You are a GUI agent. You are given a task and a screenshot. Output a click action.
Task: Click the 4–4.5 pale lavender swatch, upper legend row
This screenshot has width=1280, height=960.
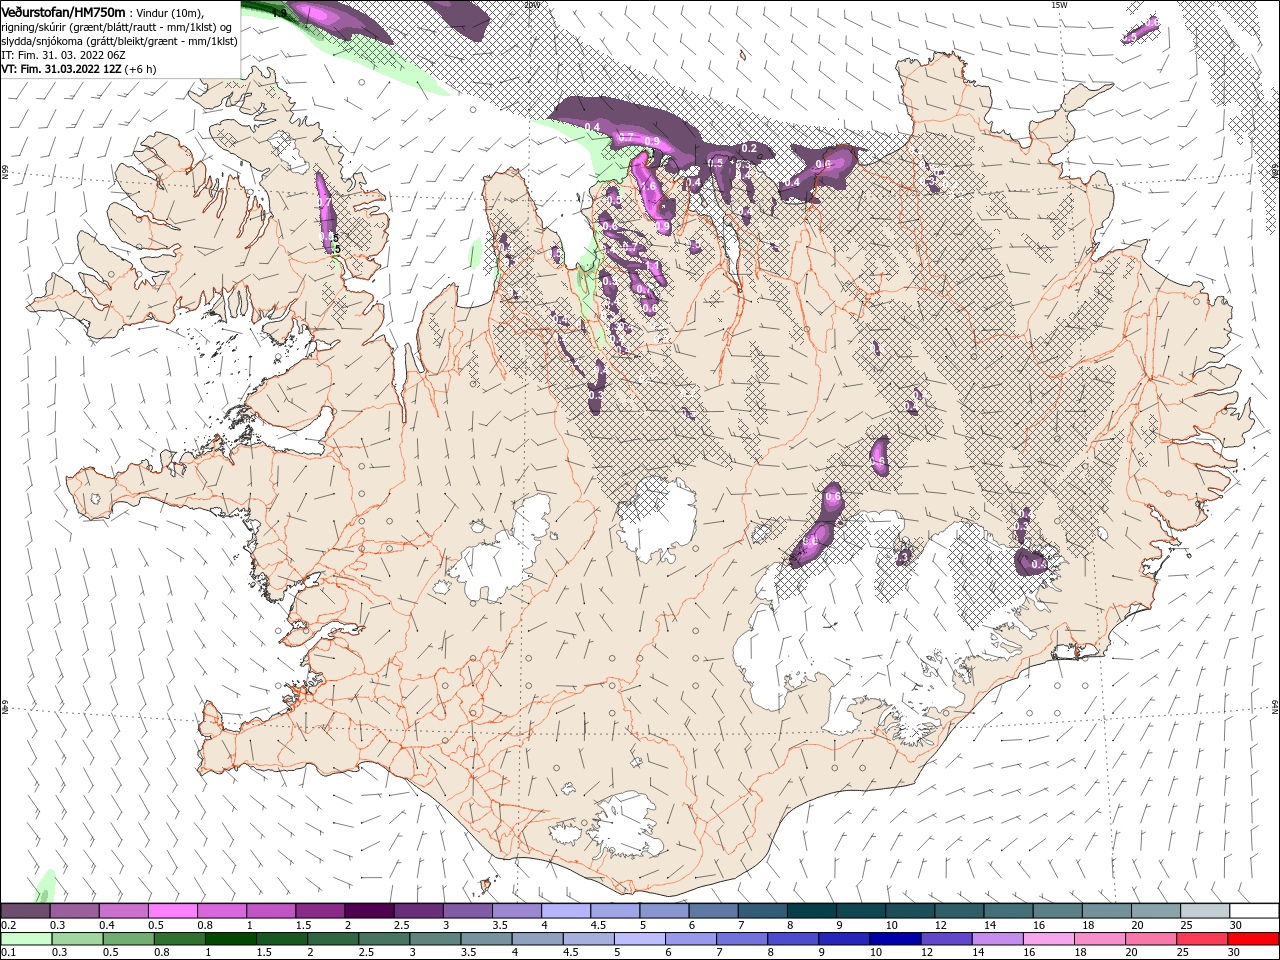566,910
